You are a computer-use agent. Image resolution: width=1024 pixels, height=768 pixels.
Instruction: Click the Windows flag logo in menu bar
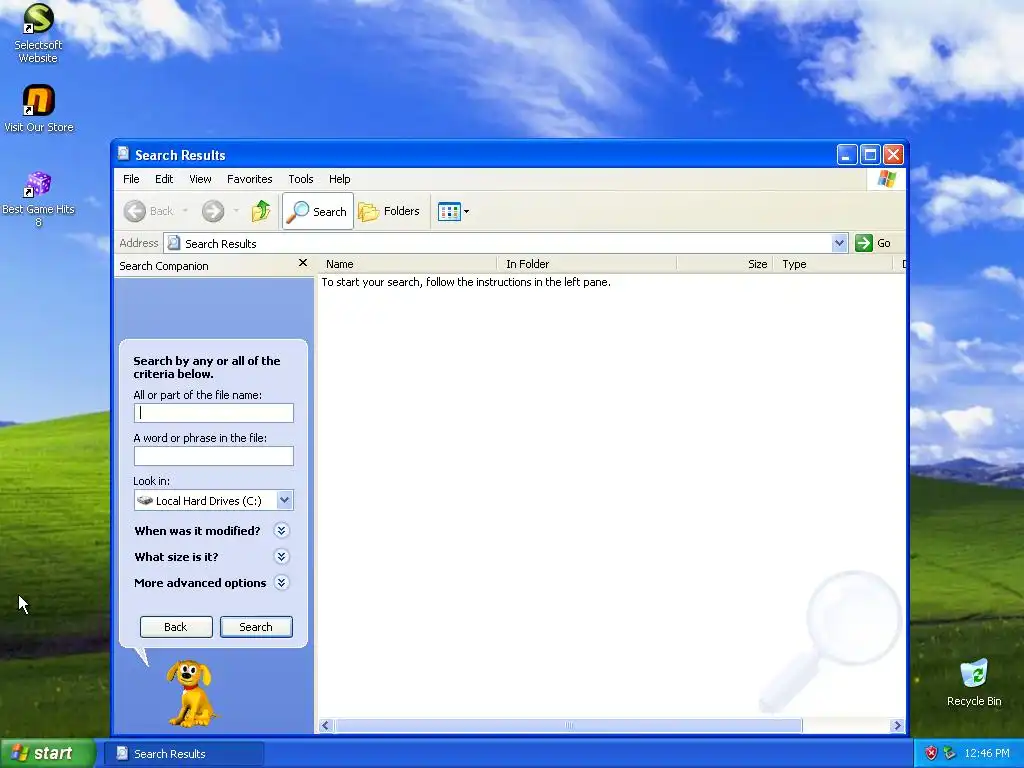coord(887,178)
